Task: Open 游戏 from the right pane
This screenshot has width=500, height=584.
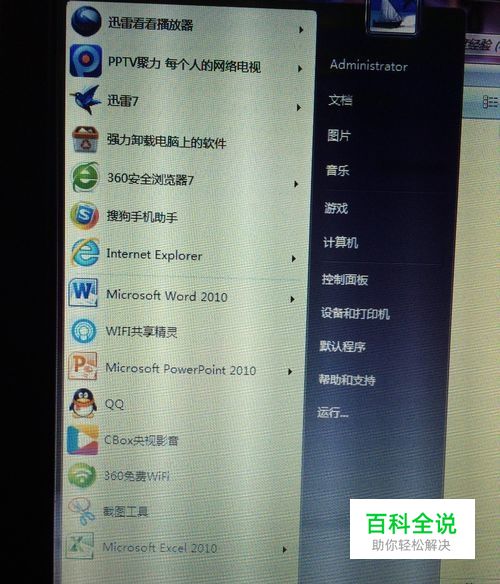Action: 336,208
